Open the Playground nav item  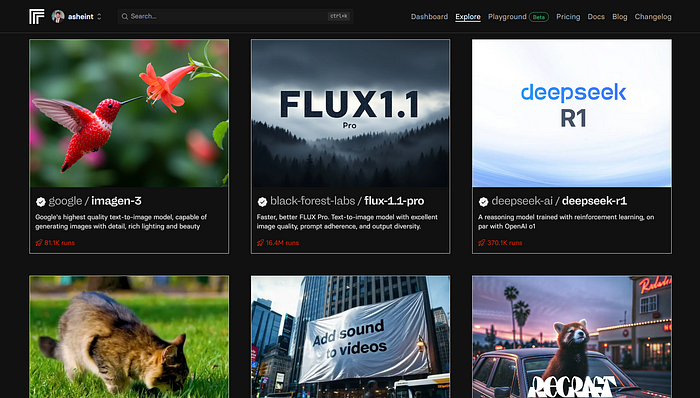(x=507, y=17)
